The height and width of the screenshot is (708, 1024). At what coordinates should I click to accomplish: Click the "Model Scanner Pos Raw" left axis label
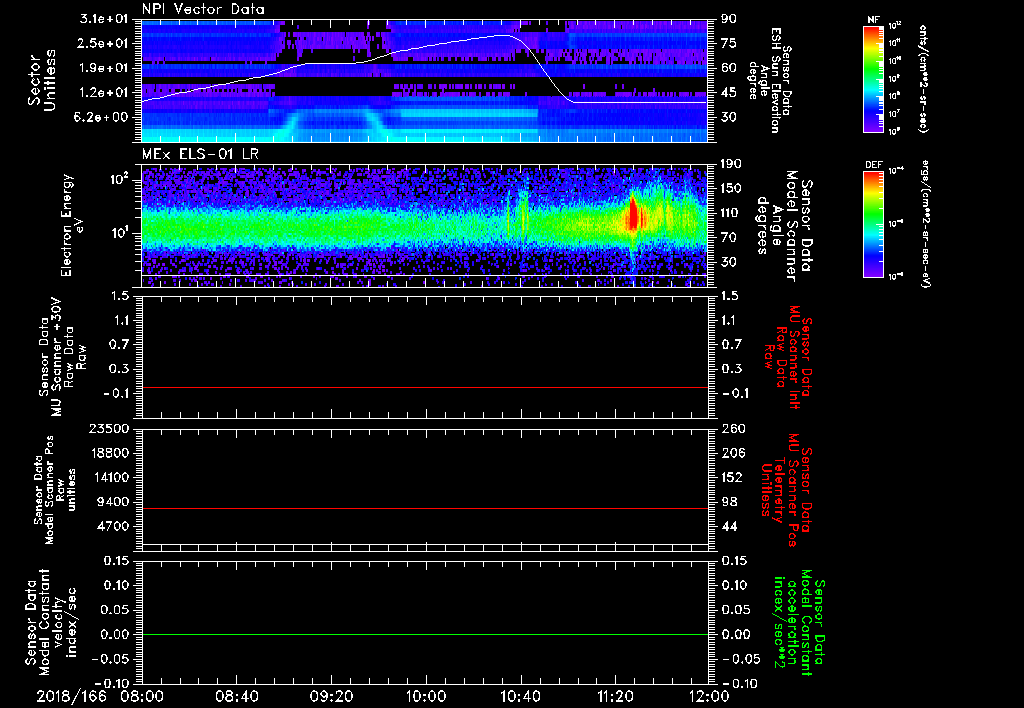click(x=55, y=490)
